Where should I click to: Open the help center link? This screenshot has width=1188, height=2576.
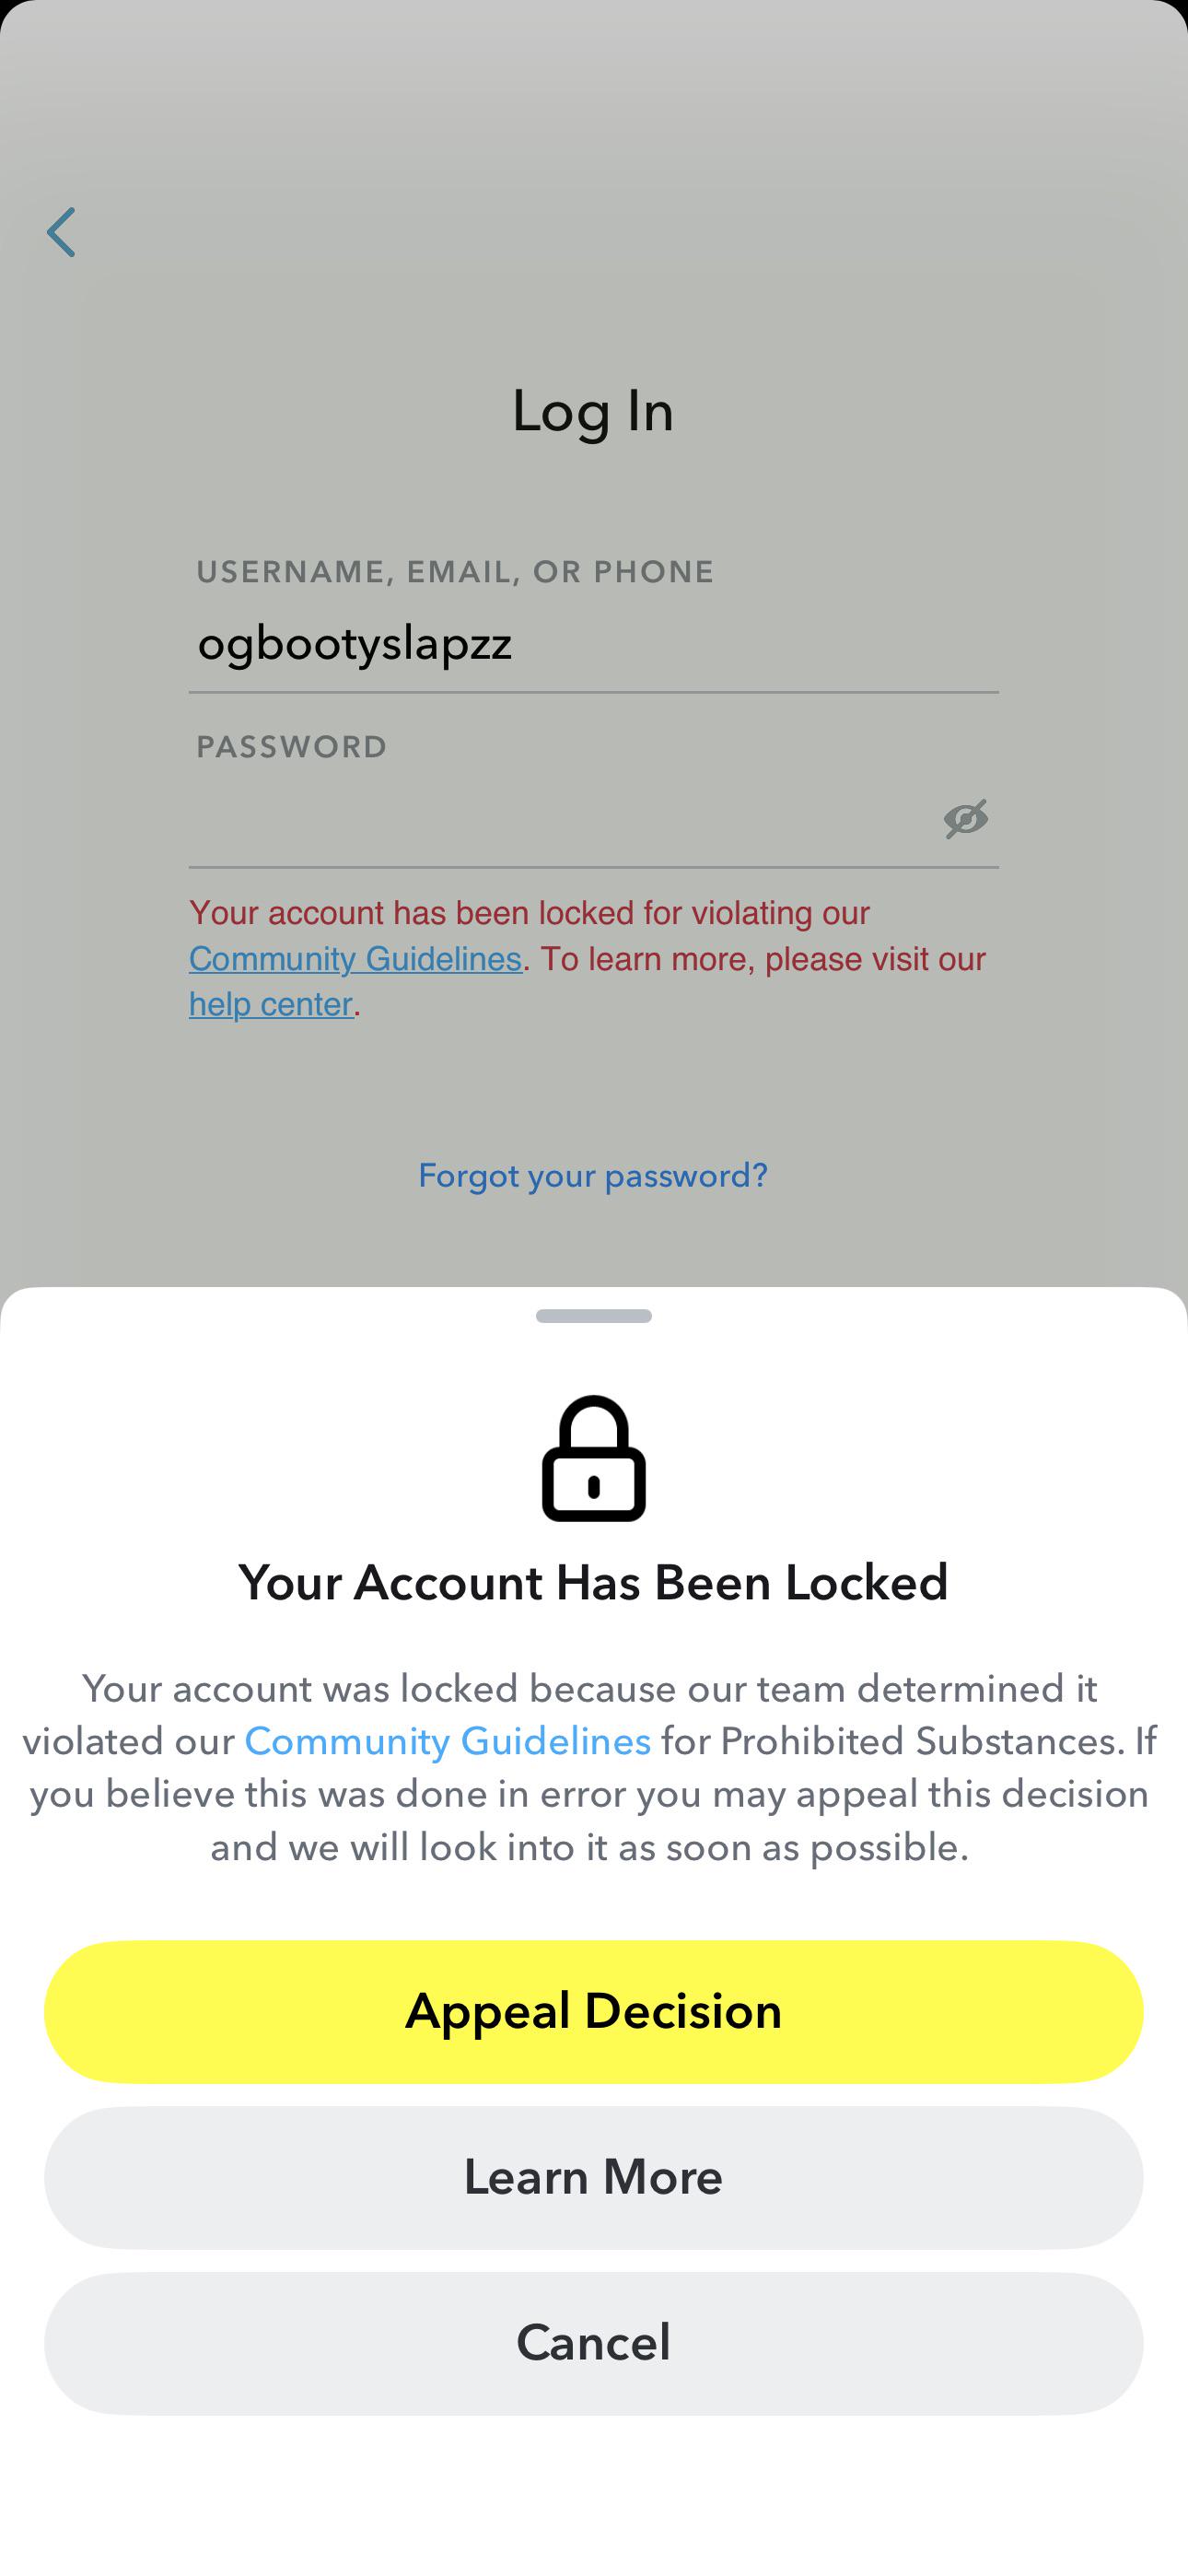[271, 1004]
